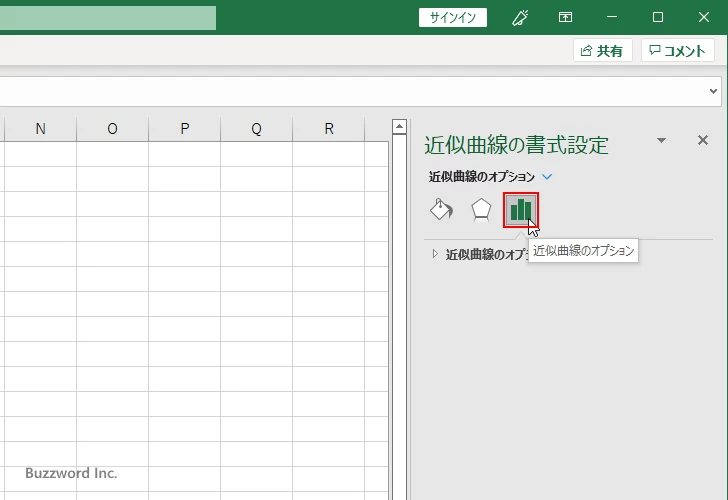Click the pen icon in title bar
Image resolution: width=728 pixels, height=500 pixels.
click(x=520, y=17)
